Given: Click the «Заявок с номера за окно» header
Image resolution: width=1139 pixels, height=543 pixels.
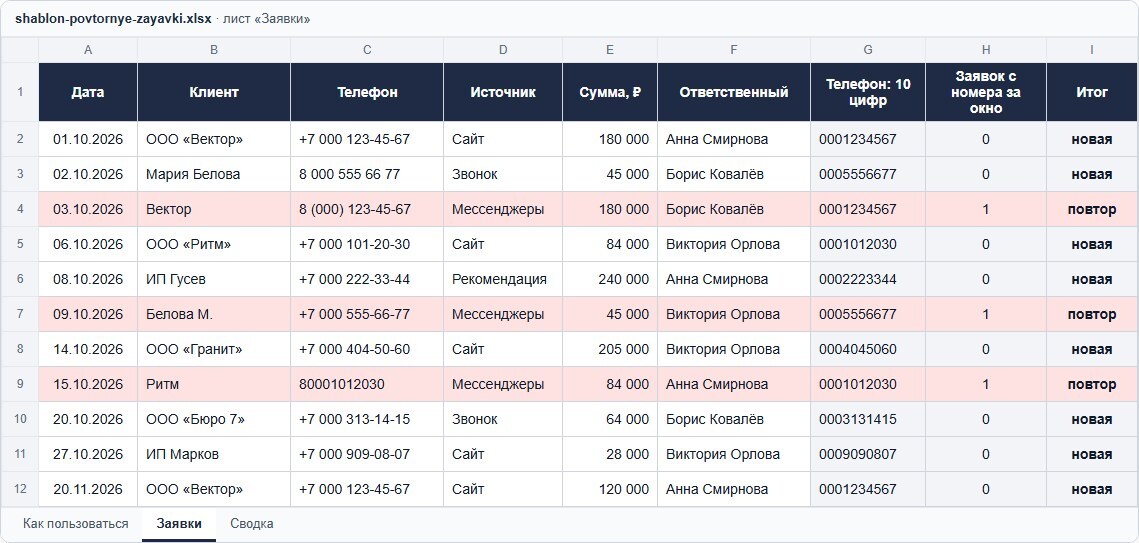Looking at the screenshot, I should pos(986,92).
